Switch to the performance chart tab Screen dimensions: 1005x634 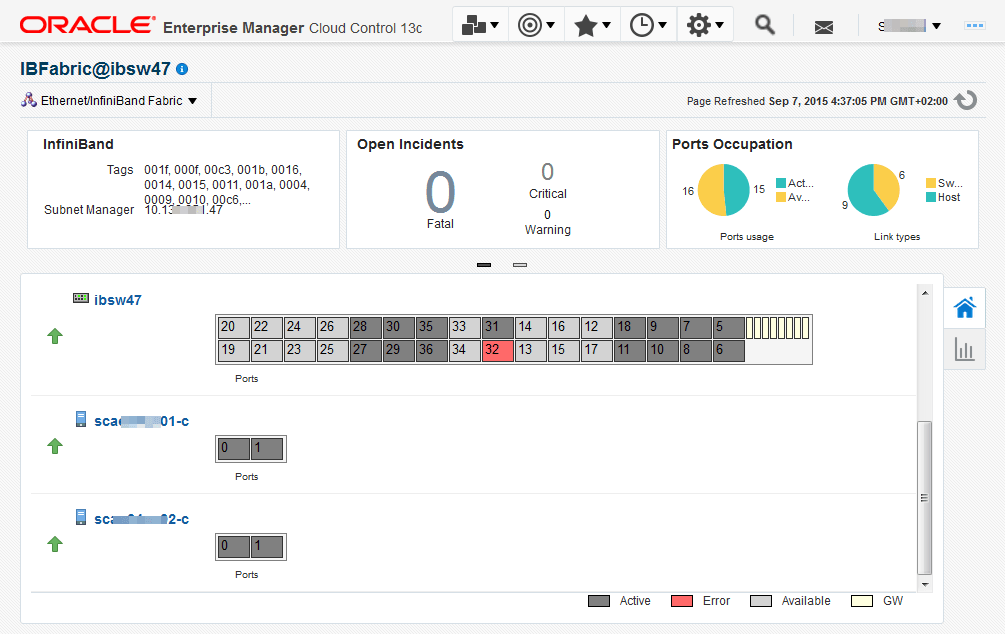[965, 349]
